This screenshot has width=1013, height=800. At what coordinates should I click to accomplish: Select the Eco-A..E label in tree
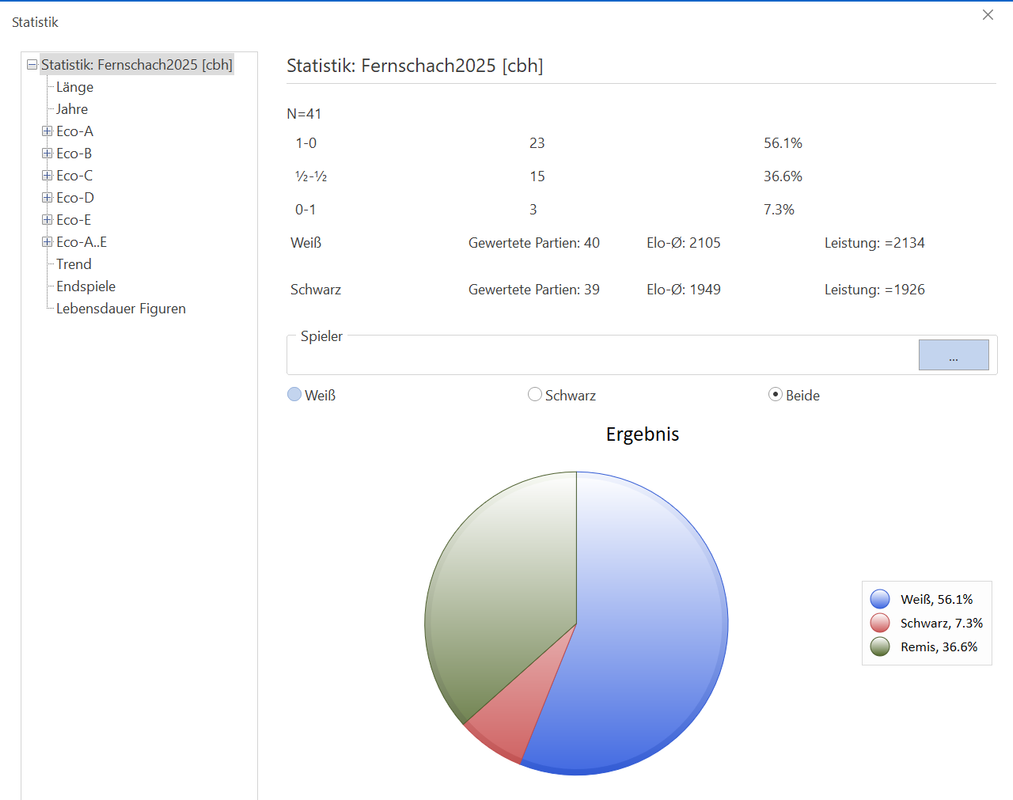click(81, 242)
